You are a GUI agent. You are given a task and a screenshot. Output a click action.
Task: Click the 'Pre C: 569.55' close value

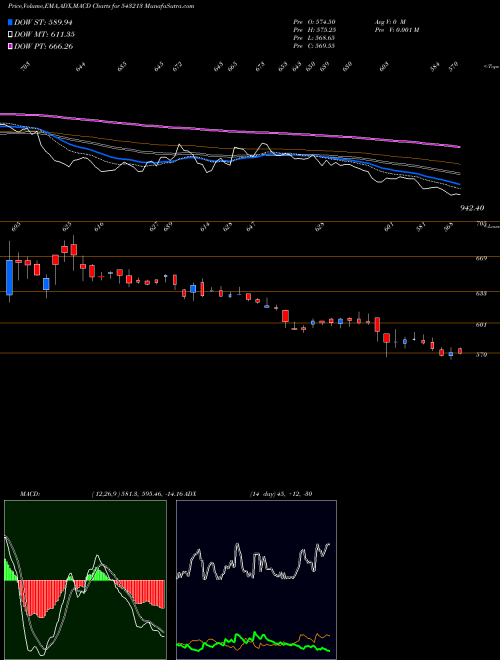coord(314,46)
